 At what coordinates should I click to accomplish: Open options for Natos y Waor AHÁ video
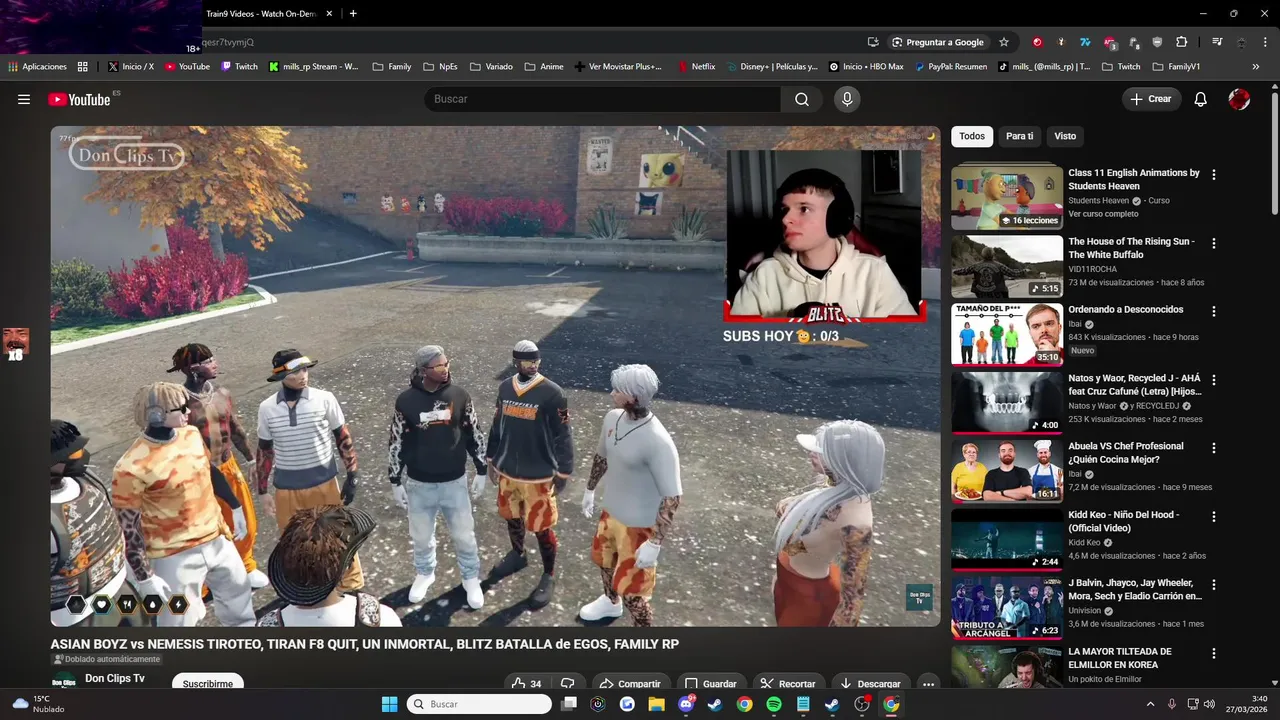pyautogui.click(x=1214, y=380)
